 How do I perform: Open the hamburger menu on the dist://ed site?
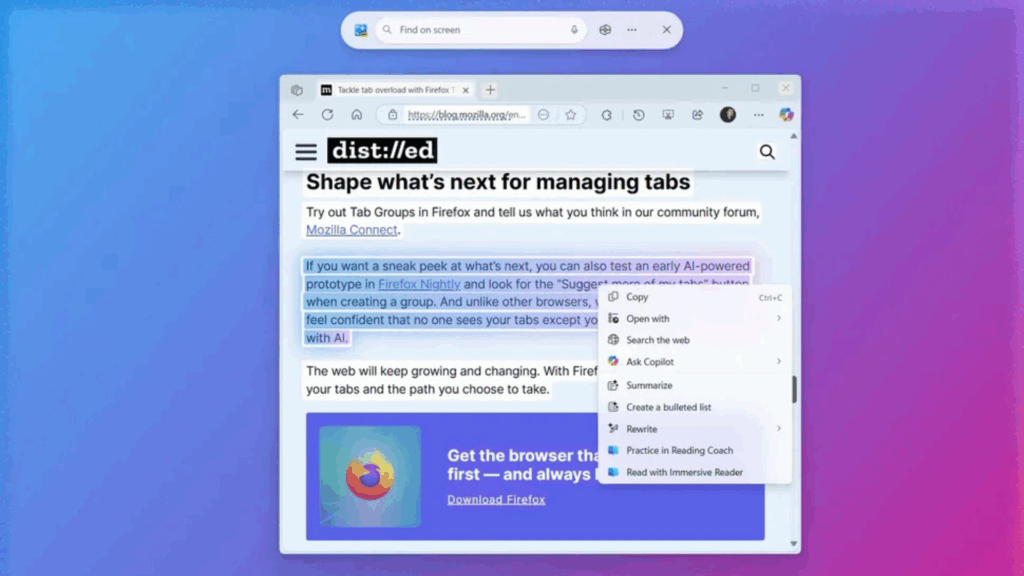[x=306, y=152]
